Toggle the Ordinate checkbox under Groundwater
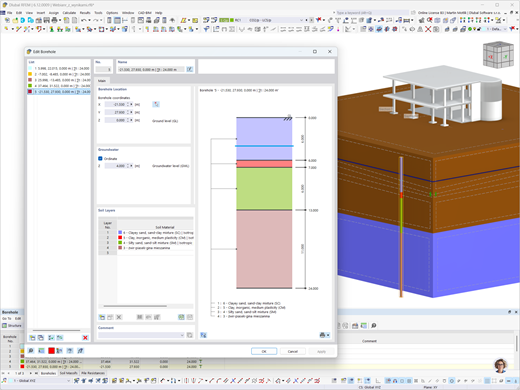Image resolution: width=520 pixels, height=390 pixels. [100, 158]
